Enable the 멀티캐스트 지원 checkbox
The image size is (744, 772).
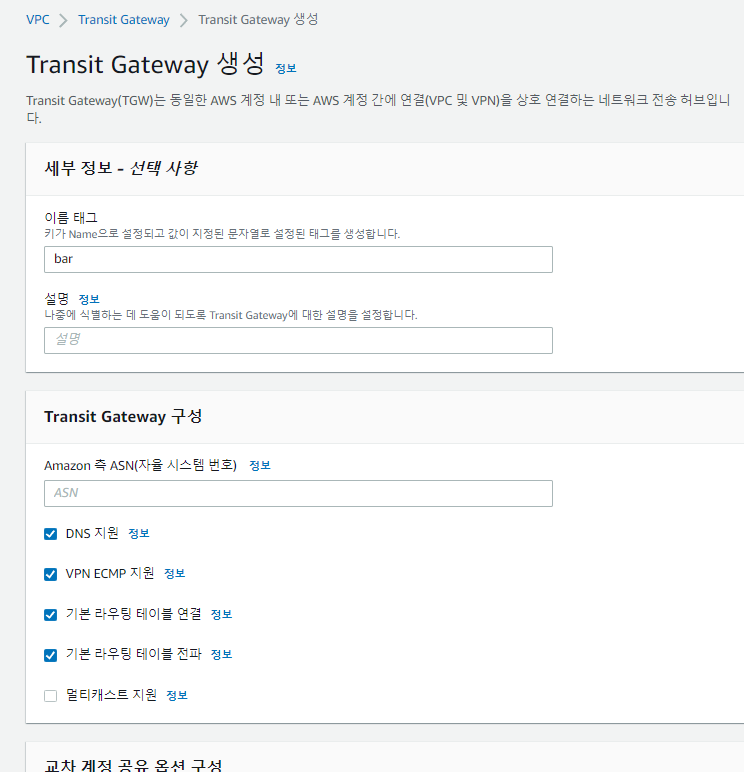51,695
